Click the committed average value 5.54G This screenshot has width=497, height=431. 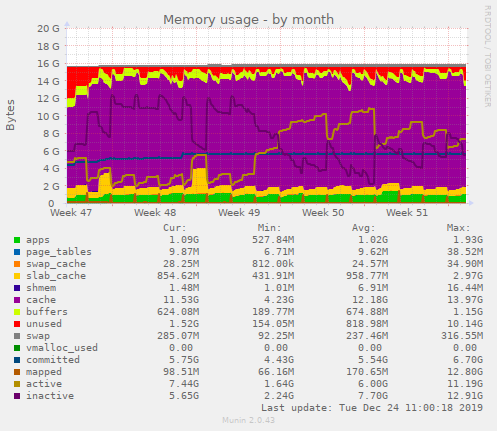(373, 360)
